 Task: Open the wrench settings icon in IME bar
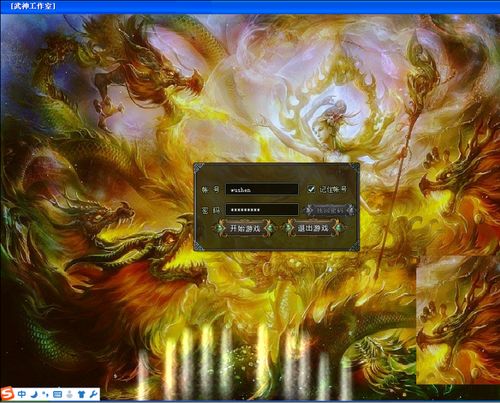point(94,394)
